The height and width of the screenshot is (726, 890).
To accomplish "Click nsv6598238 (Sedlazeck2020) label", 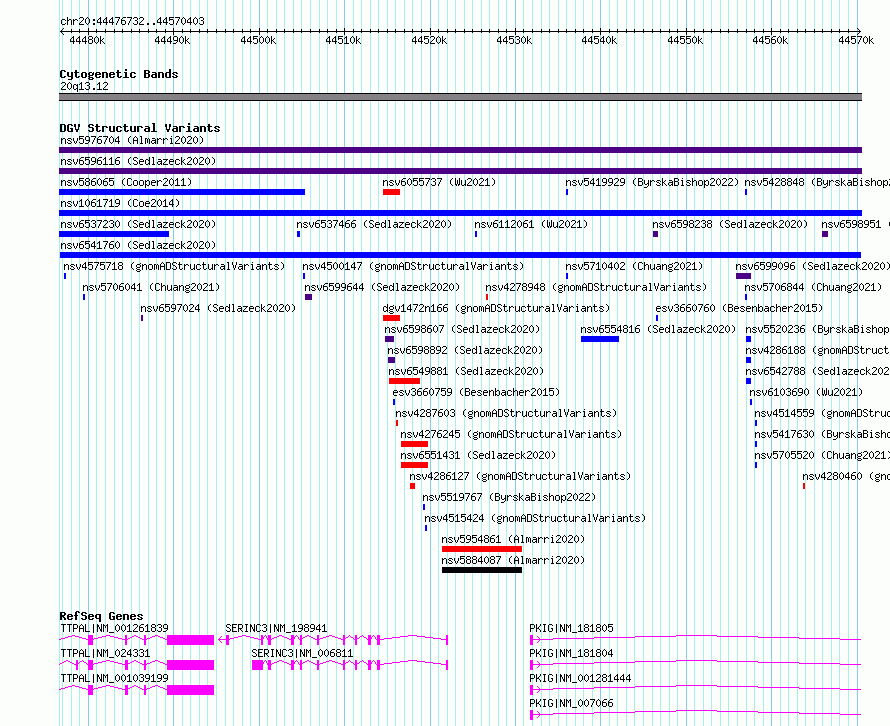I will (730, 224).
